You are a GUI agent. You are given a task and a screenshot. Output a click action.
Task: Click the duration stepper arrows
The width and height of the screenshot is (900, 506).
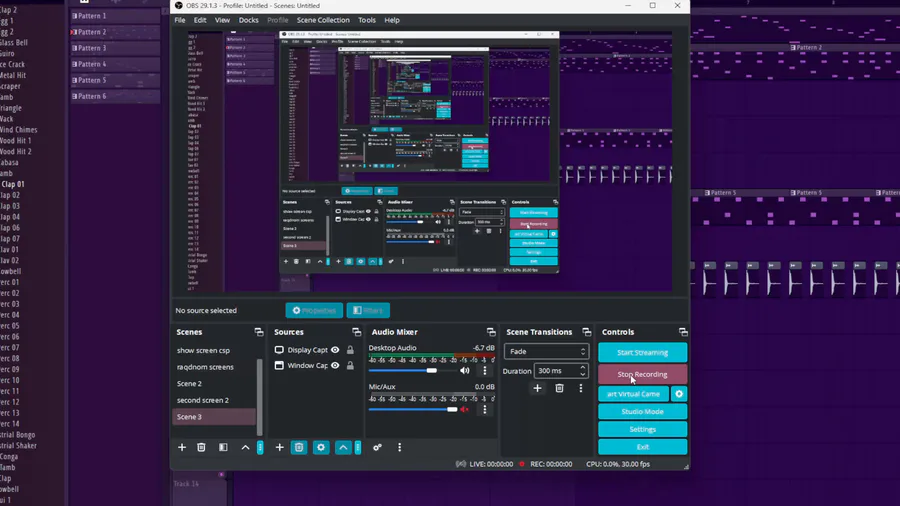click(583, 371)
